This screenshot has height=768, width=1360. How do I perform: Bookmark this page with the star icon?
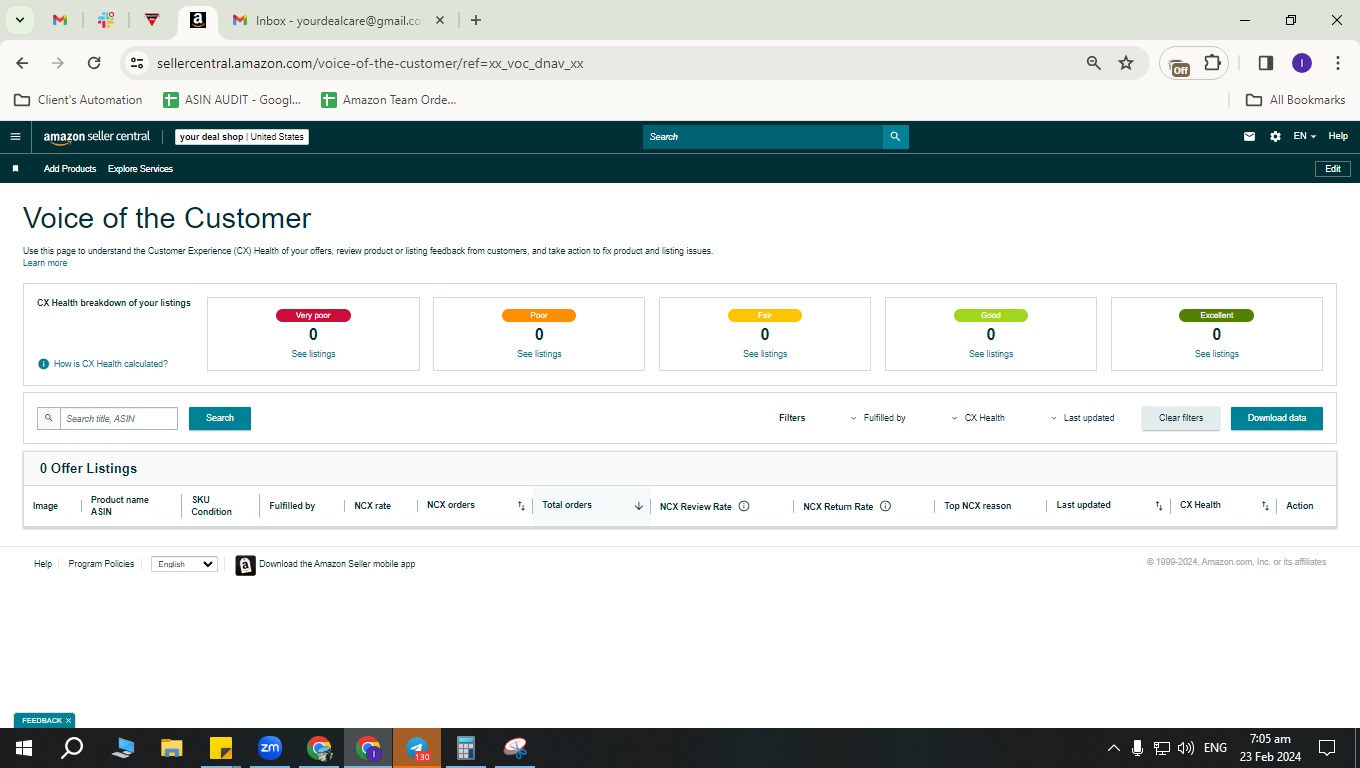1126,63
